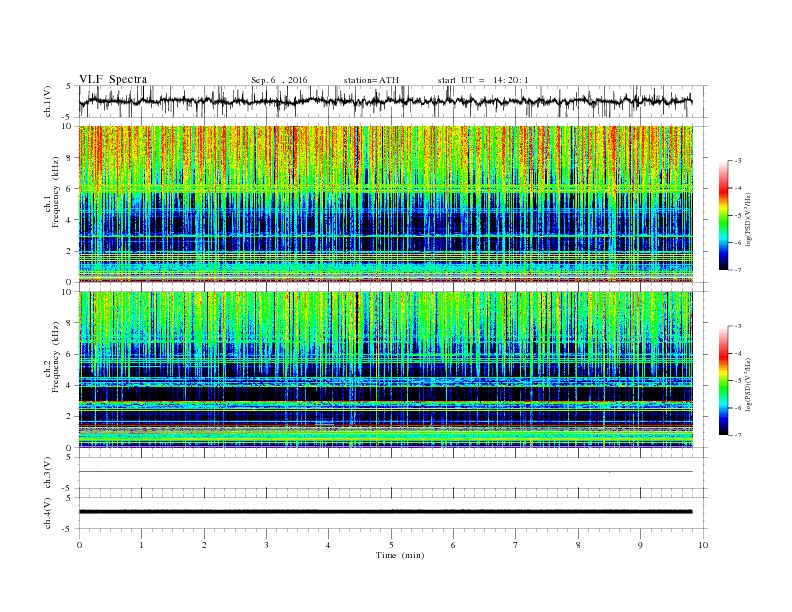Screen dimensions: 792x612
Task: Click the log(PSD) label beside ch.1 colorbar
Action: [x=749, y=219]
